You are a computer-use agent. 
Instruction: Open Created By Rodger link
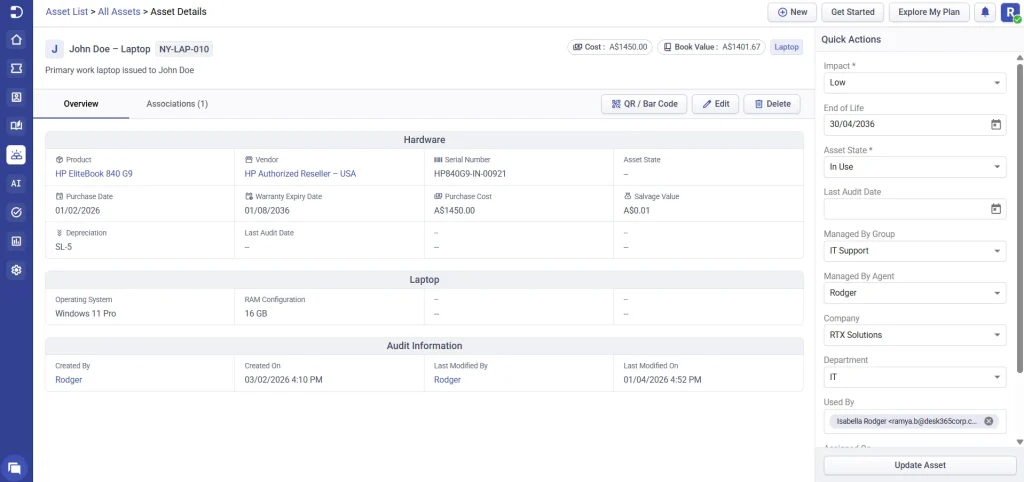tap(69, 379)
